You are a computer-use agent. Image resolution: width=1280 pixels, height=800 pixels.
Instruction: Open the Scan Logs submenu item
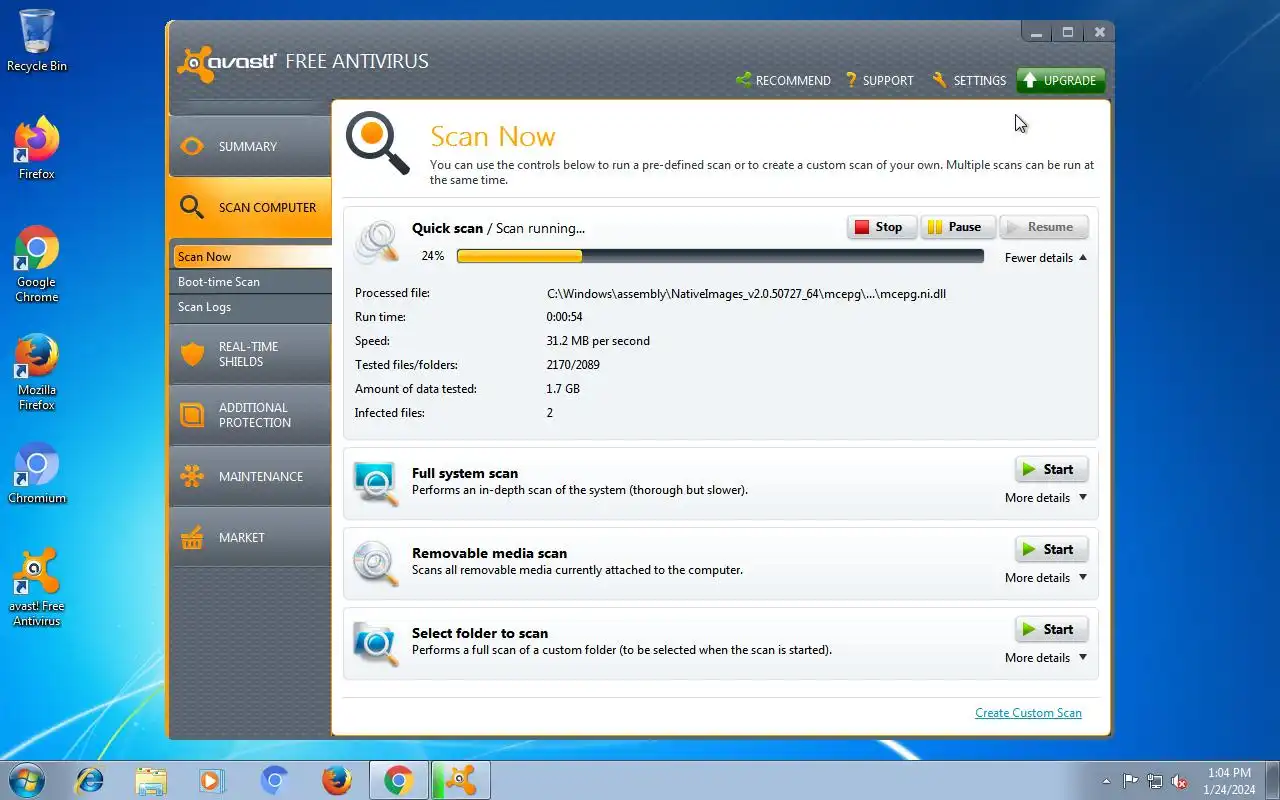coord(251,307)
